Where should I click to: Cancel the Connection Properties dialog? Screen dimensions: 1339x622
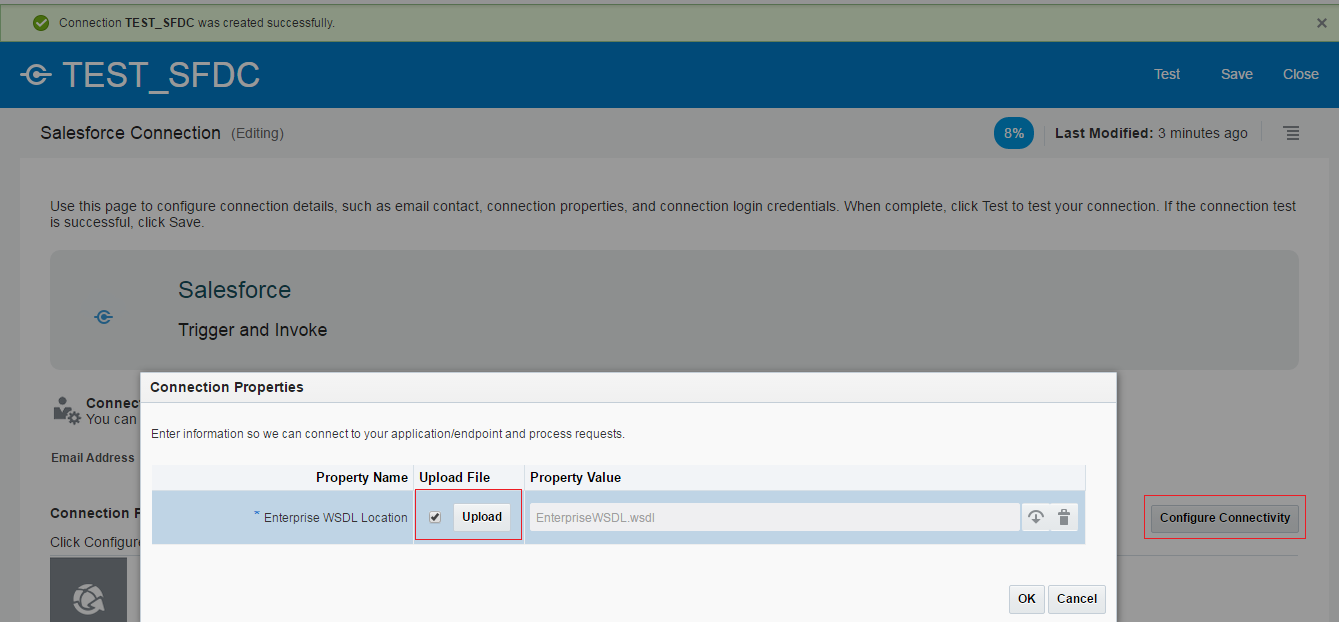click(1077, 599)
